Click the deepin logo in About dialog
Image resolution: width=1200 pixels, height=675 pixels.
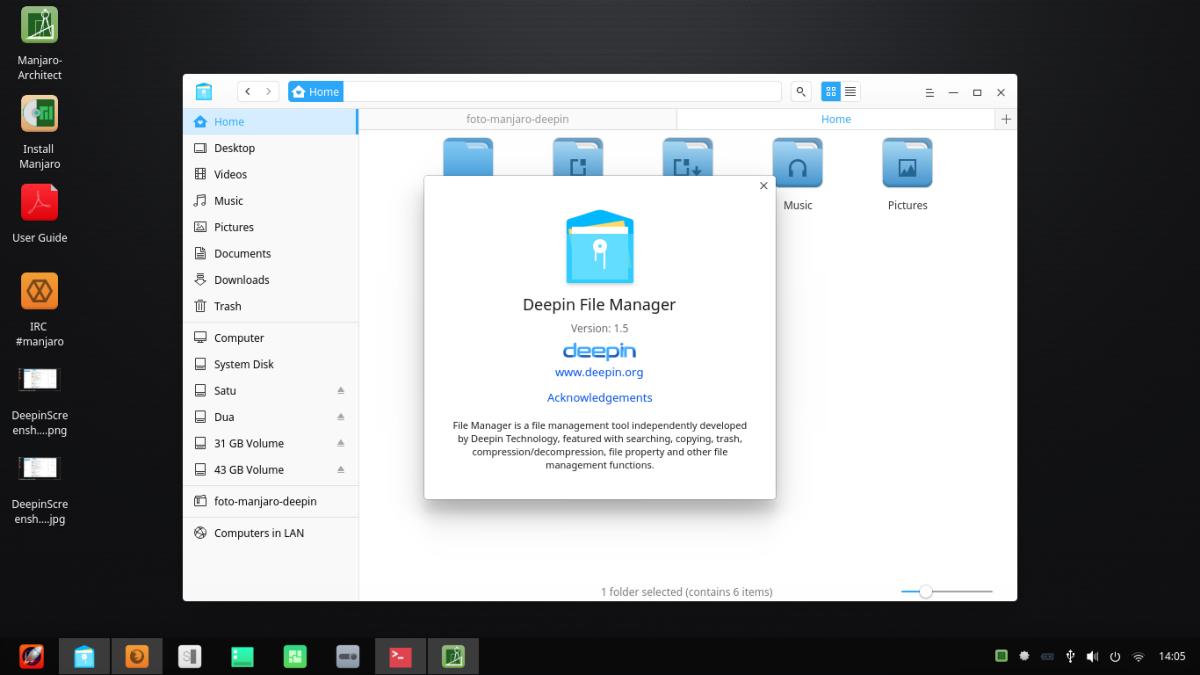tap(599, 351)
